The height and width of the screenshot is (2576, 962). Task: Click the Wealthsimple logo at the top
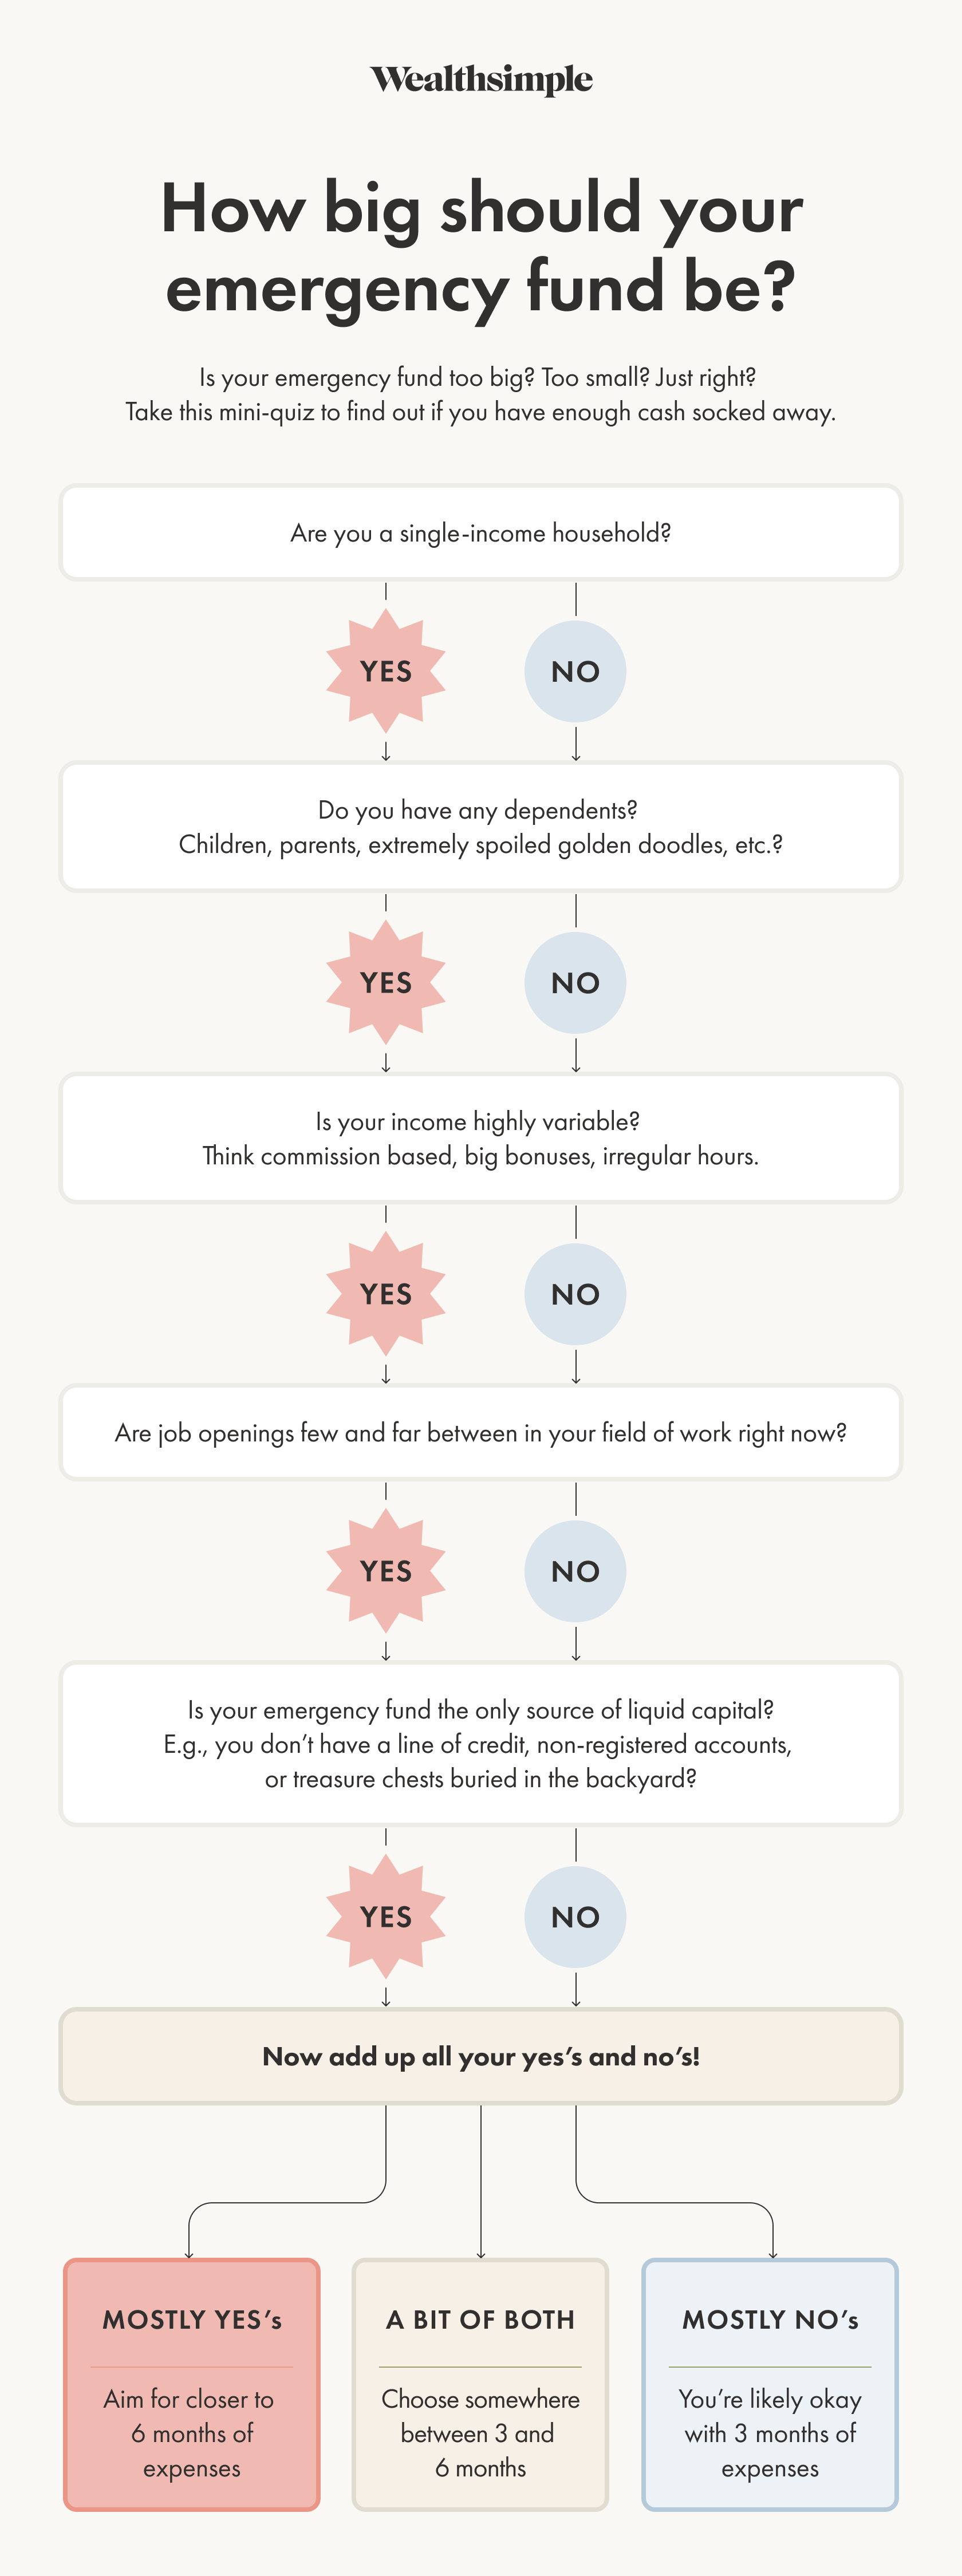481,79
